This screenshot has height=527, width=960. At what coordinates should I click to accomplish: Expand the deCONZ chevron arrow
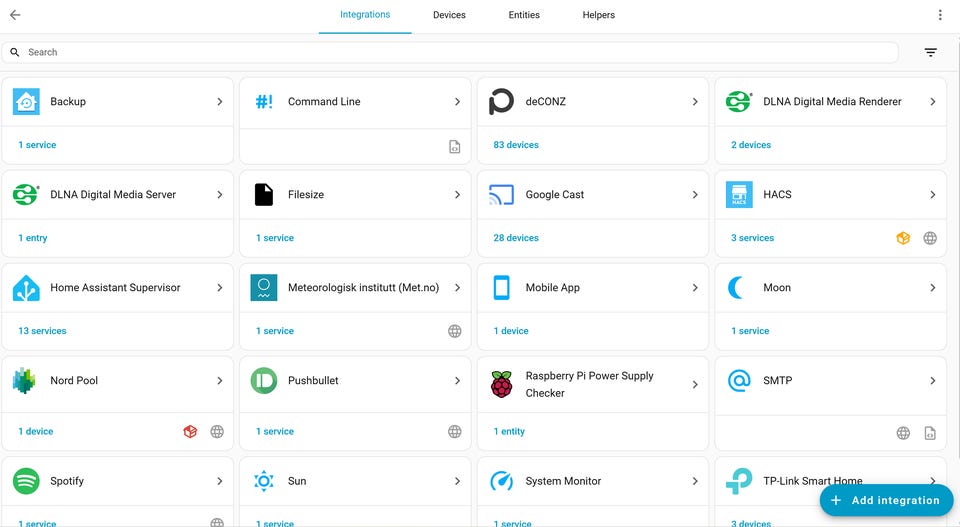[695, 102]
